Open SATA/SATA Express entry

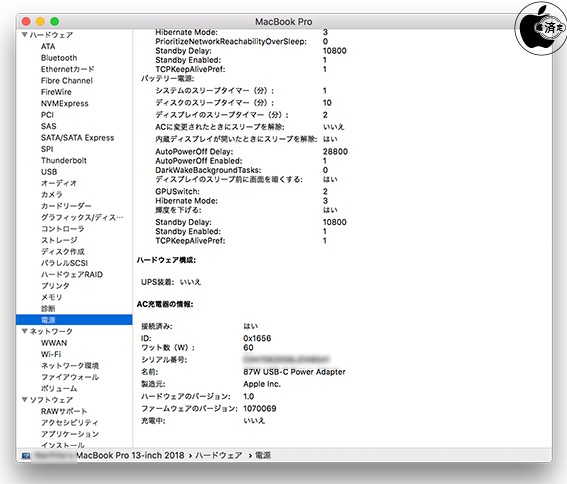click(77, 138)
